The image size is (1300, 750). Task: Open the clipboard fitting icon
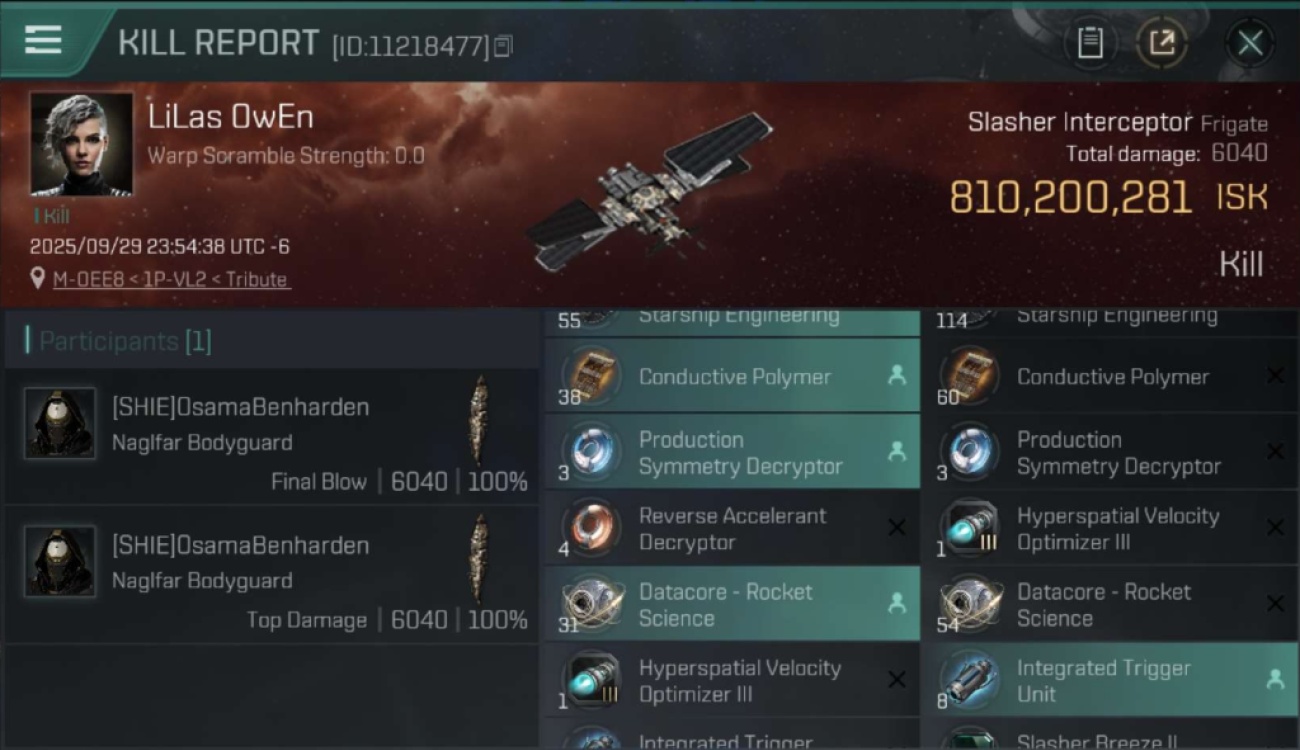(1090, 42)
